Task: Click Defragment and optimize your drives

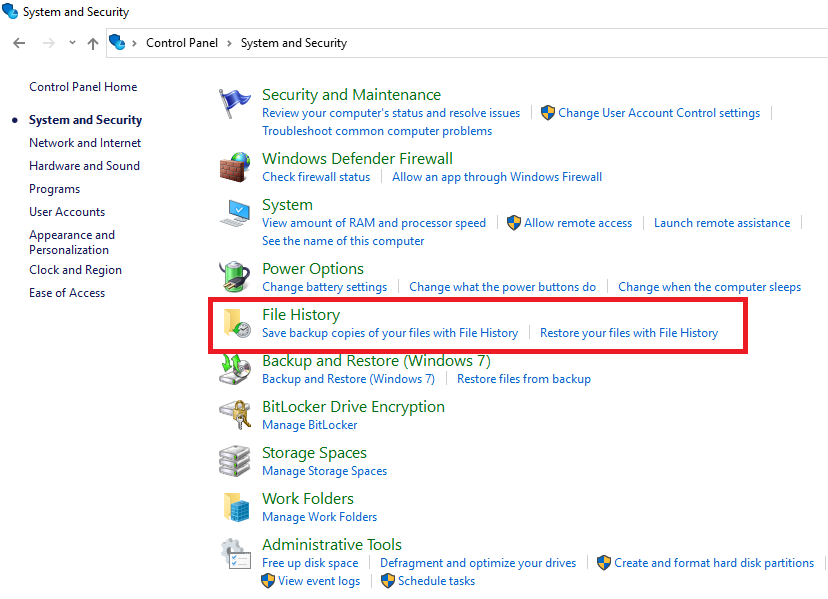Action: (x=478, y=563)
